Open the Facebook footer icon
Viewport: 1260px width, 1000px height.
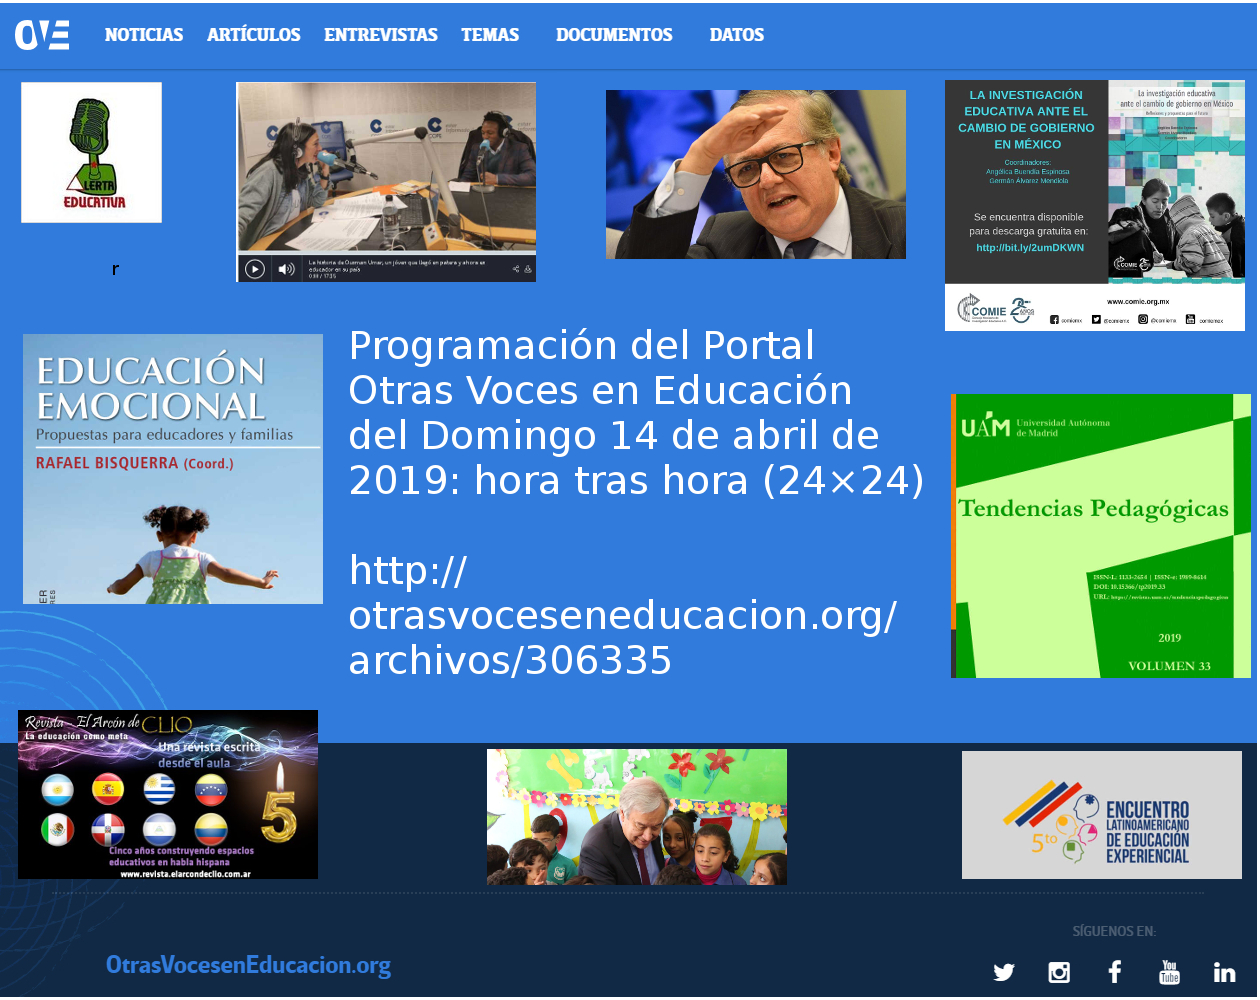coord(1114,972)
